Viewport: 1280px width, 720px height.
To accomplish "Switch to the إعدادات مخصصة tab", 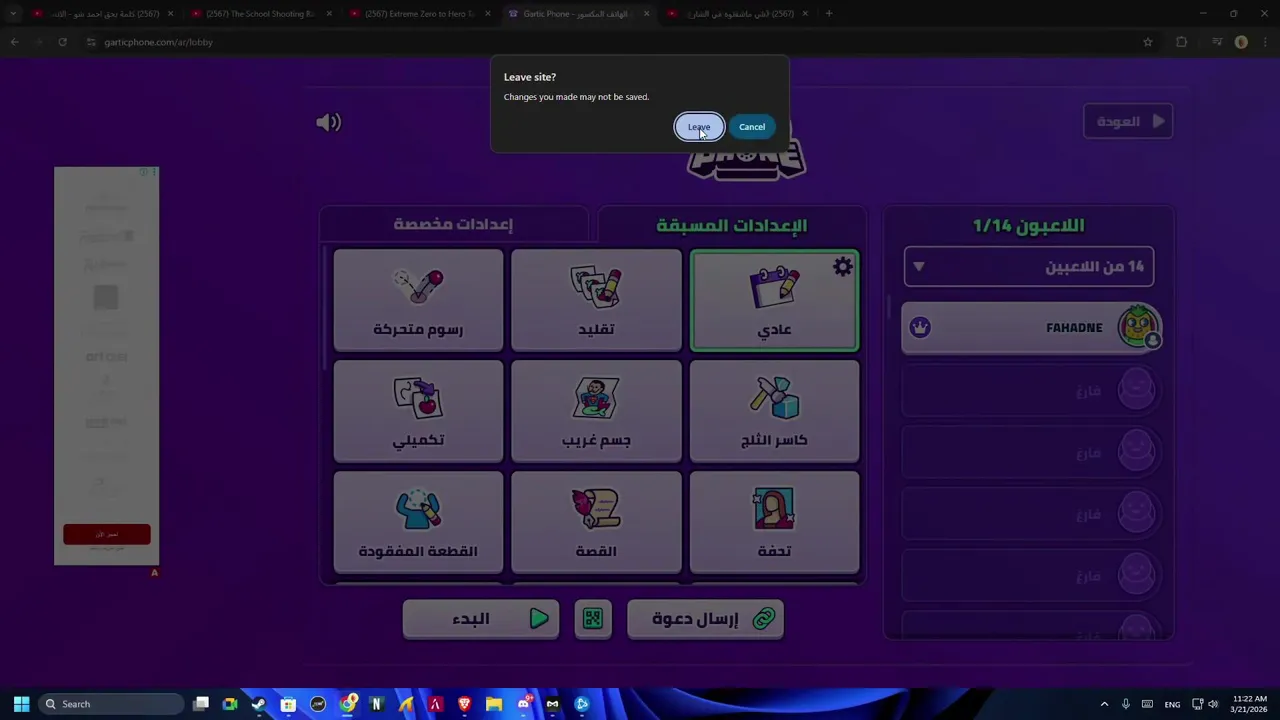I will click(x=453, y=224).
